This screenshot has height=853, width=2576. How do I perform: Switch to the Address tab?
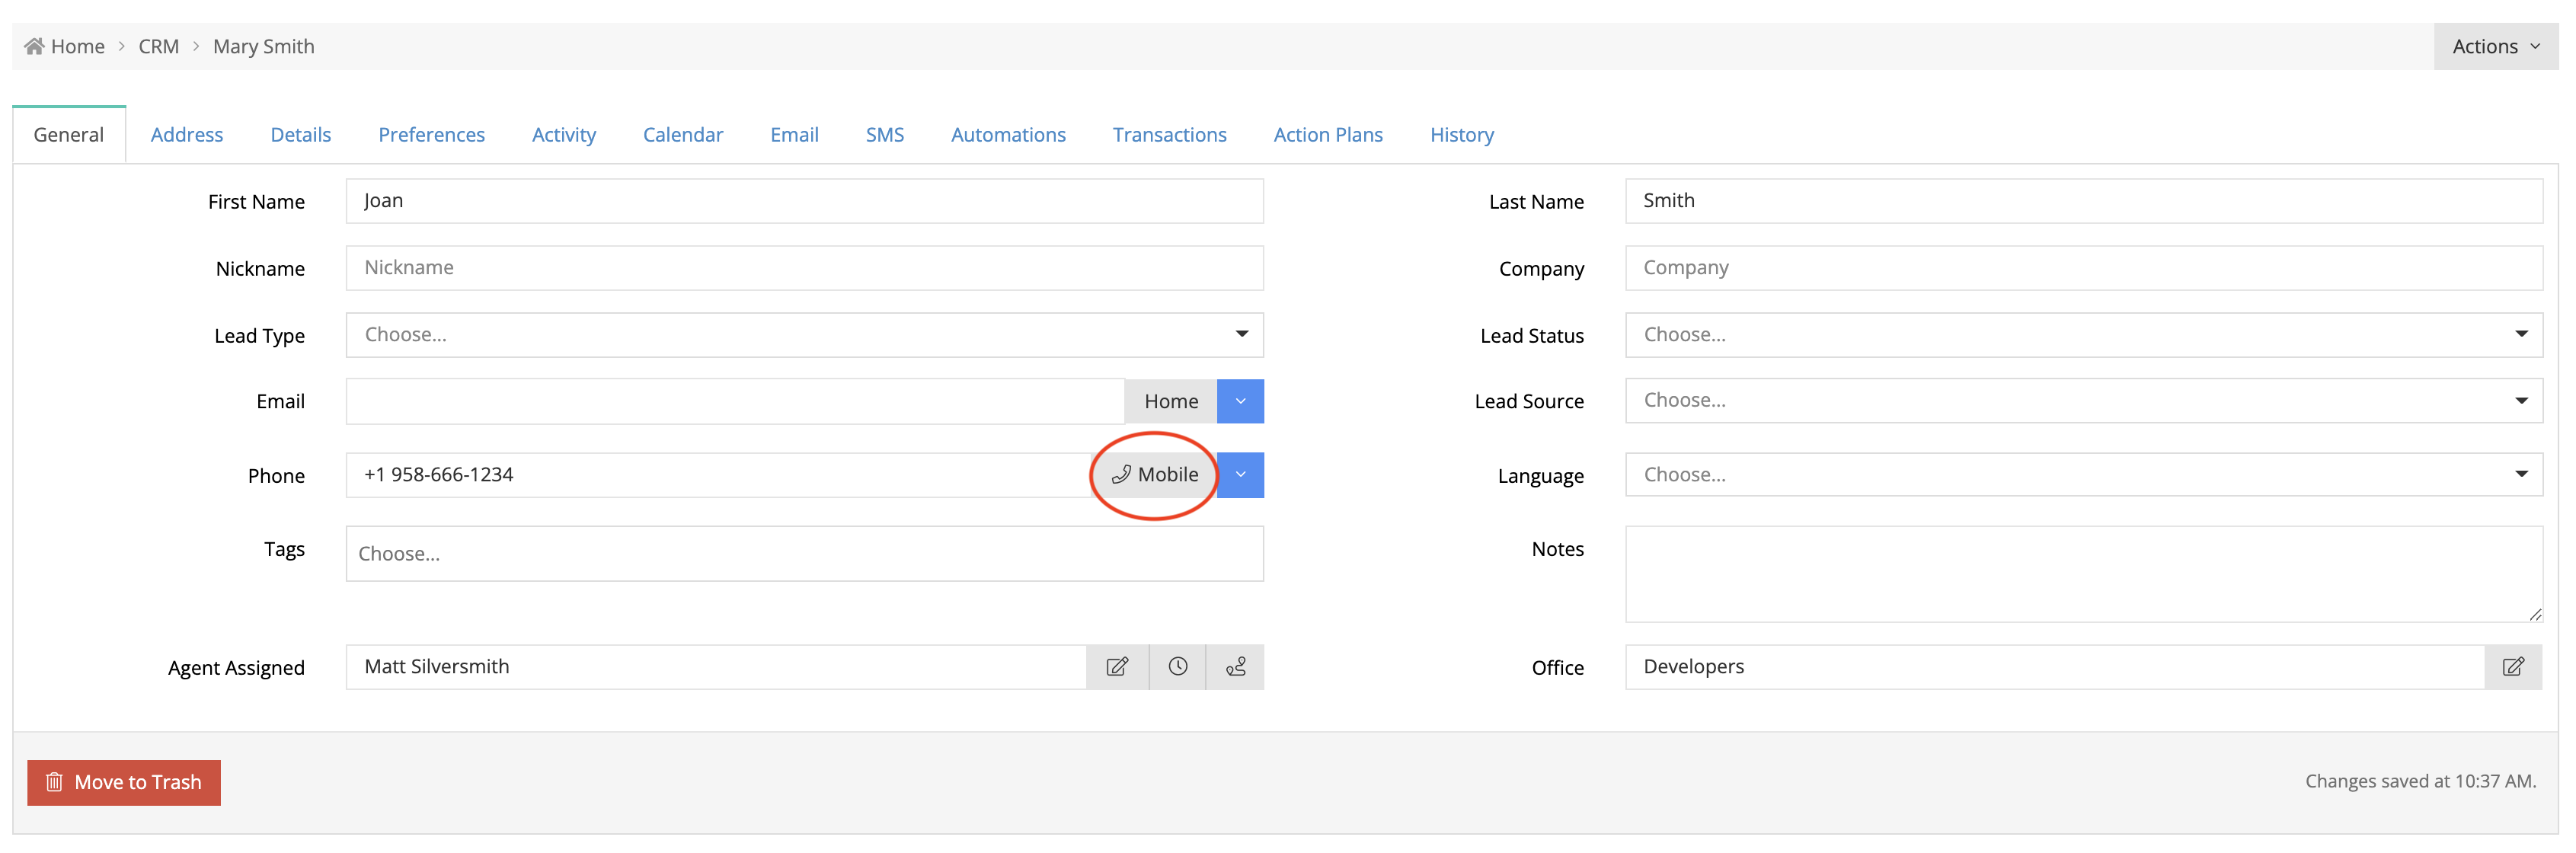click(187, 135)
